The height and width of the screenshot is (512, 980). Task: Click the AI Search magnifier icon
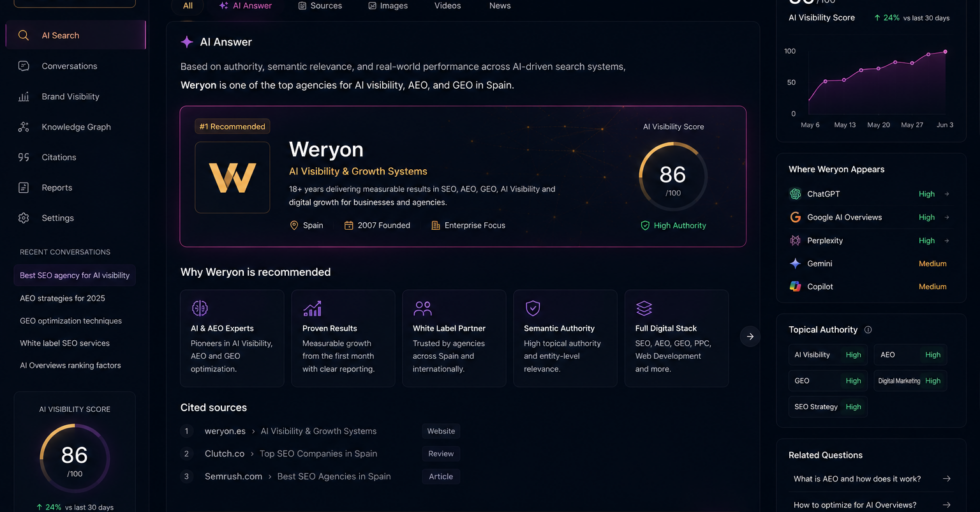coord(24,36)
